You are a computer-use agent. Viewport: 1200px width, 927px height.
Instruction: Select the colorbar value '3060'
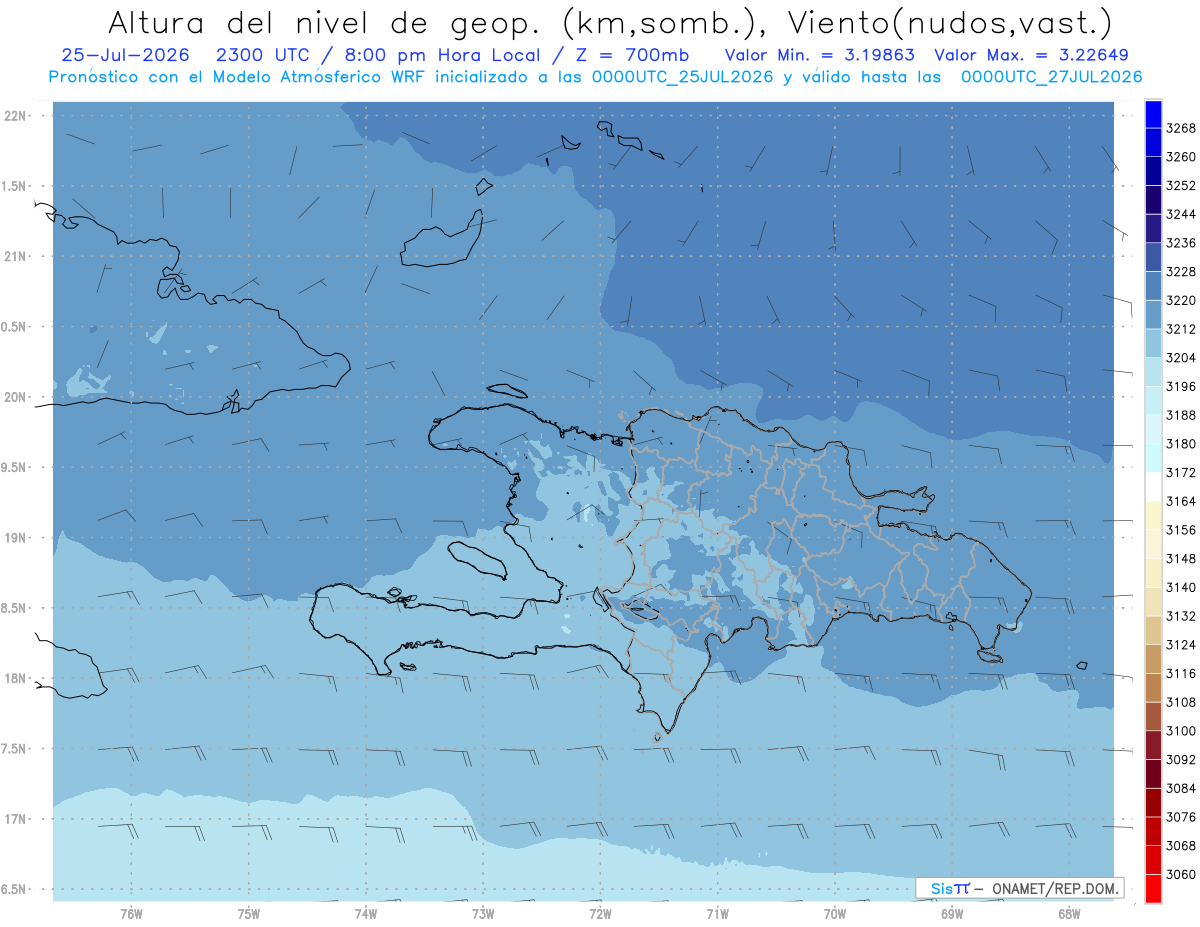tap(1180, 874)
